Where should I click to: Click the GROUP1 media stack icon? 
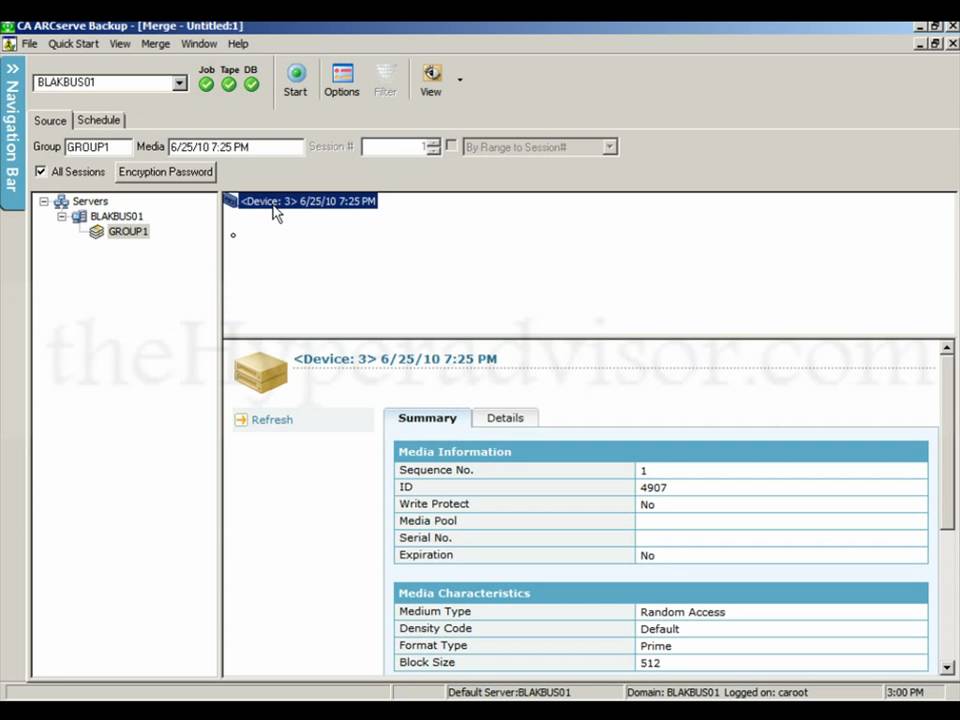pos(96,231)
